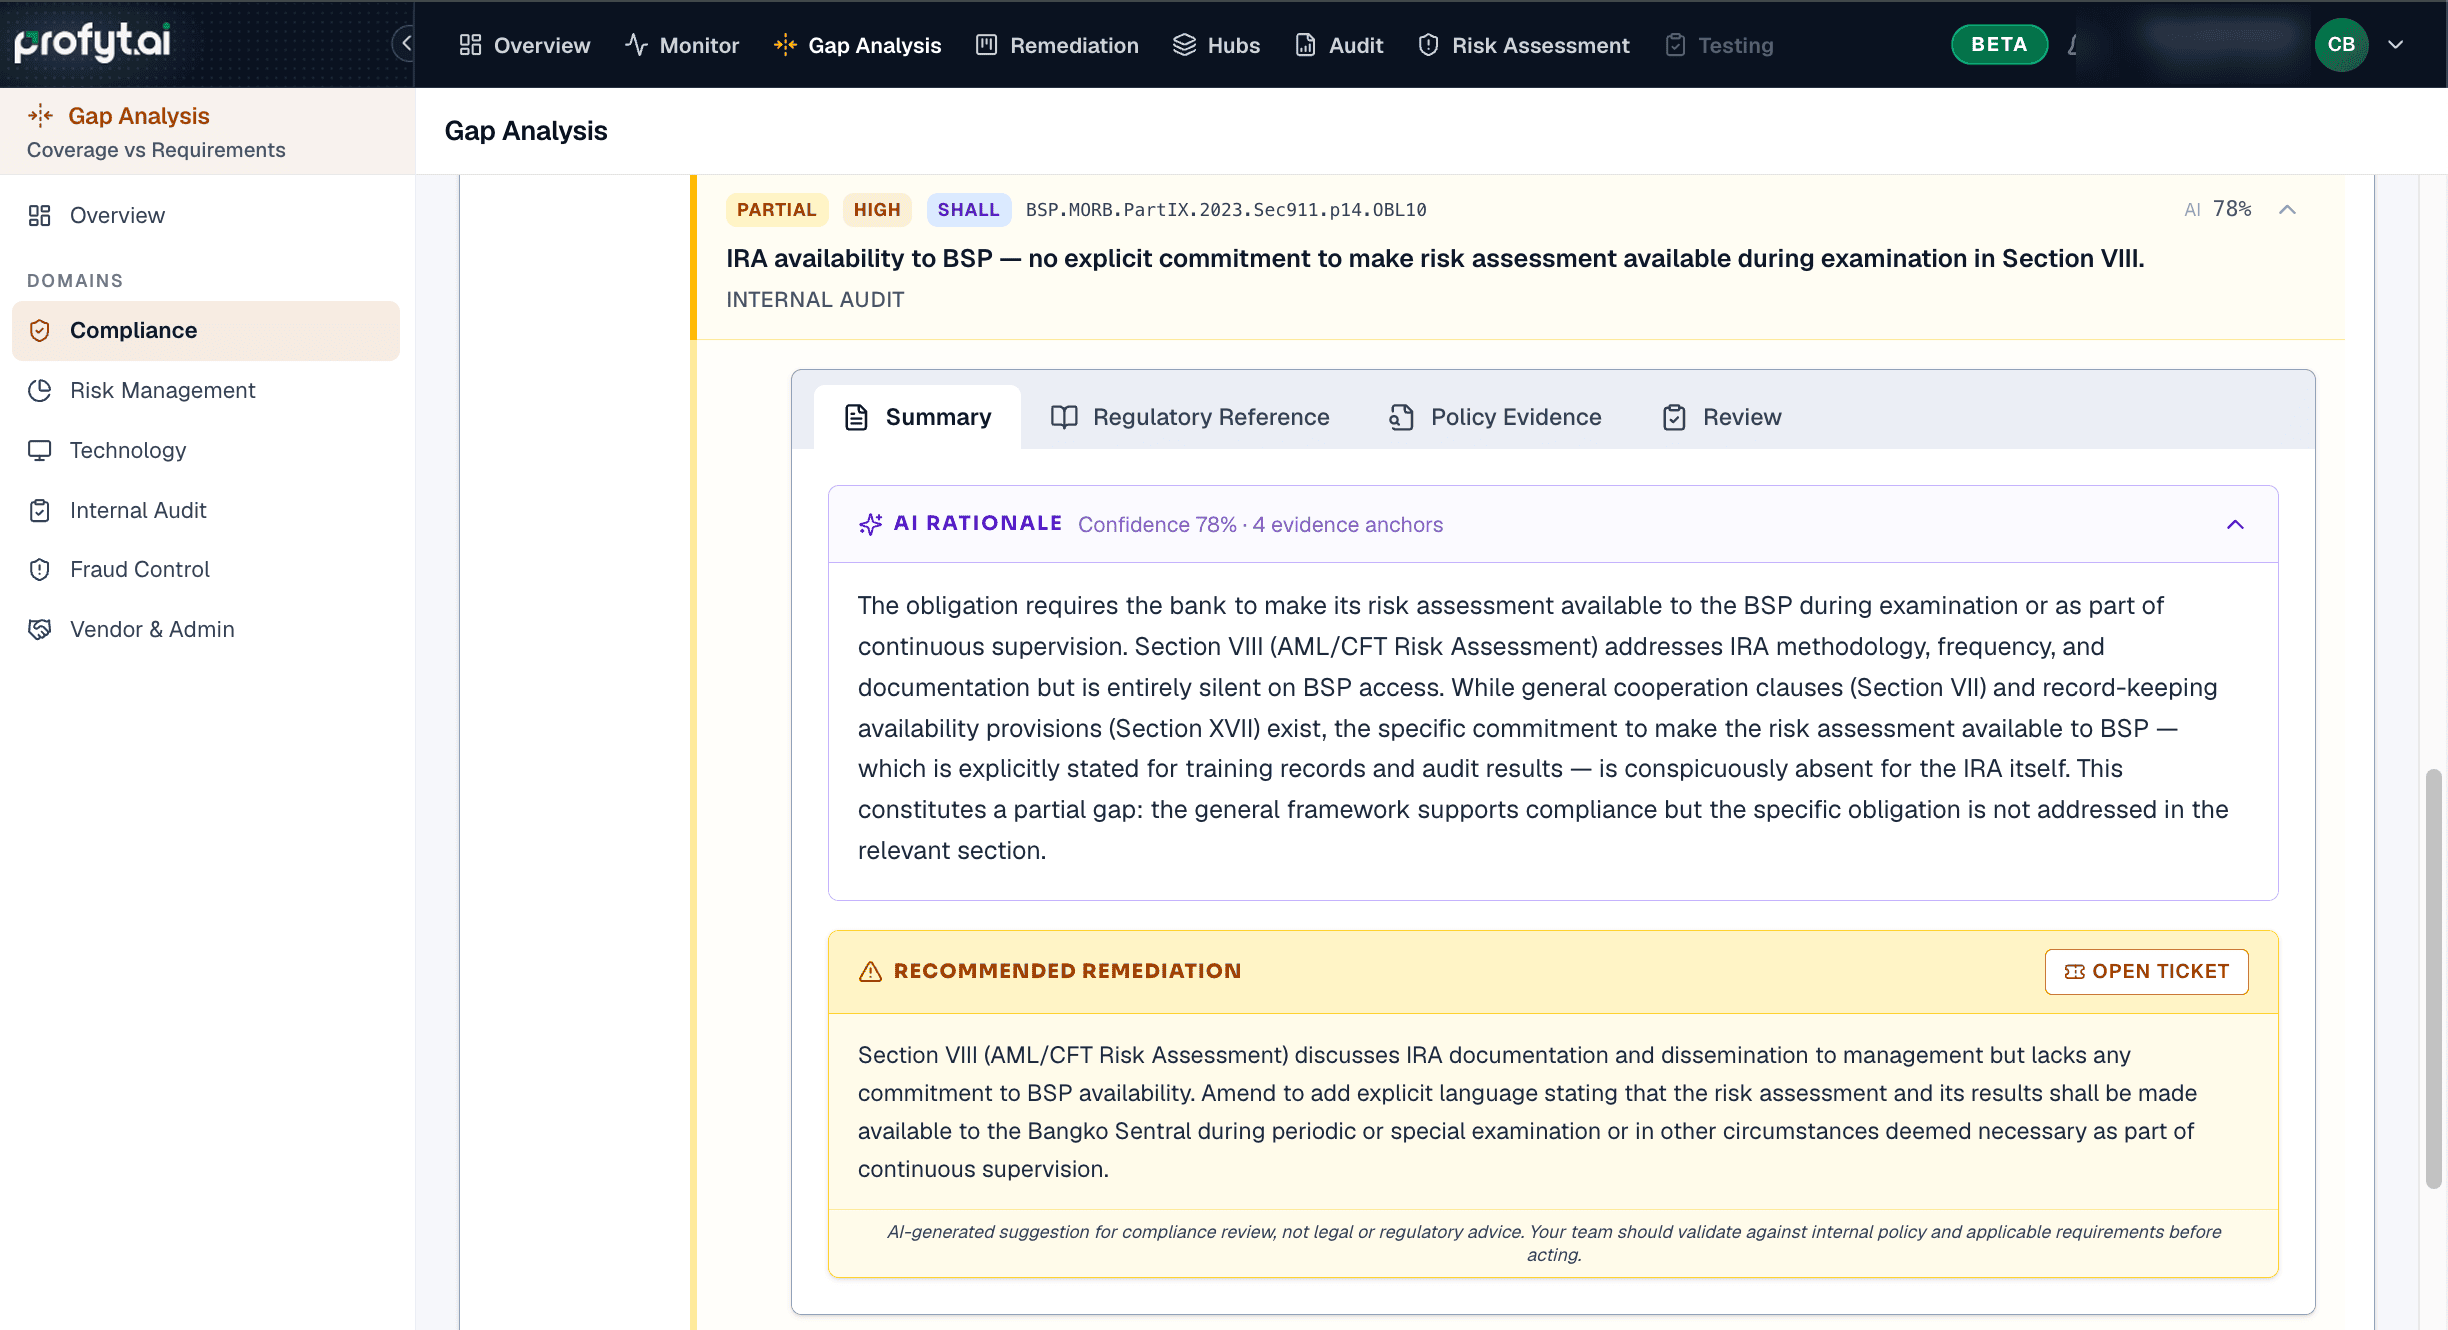Switch to the Policy Evidence tab

point(1496,417)
